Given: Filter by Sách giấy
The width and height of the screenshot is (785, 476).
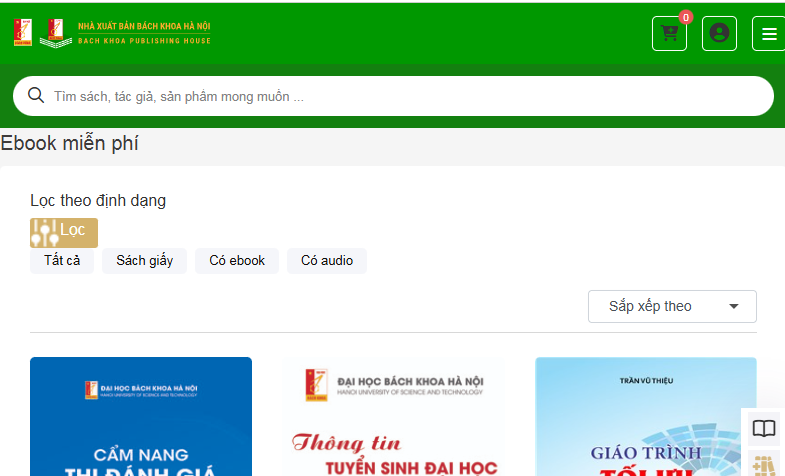Looking at the screenshot, I should tap(145, 261).
